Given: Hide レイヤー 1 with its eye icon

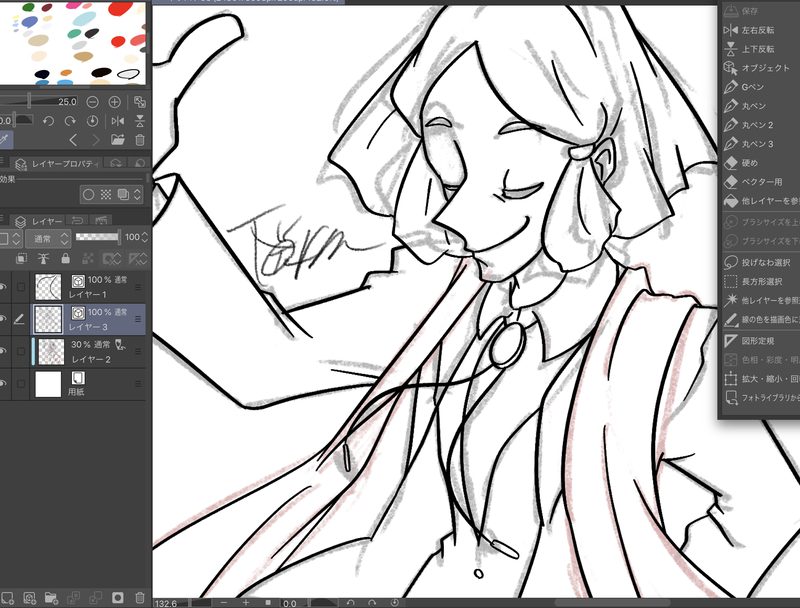Looking at the screenshot, I should tap(4, 287).
